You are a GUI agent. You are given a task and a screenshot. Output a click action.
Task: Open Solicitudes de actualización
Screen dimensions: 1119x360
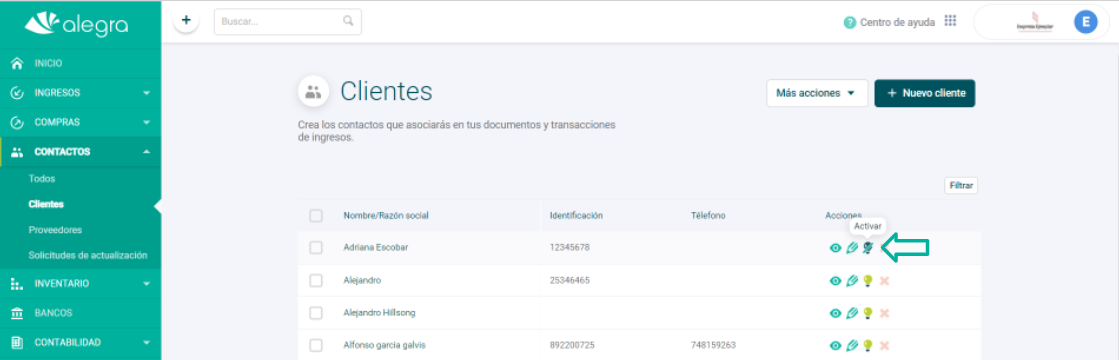[x=88, y=255]
